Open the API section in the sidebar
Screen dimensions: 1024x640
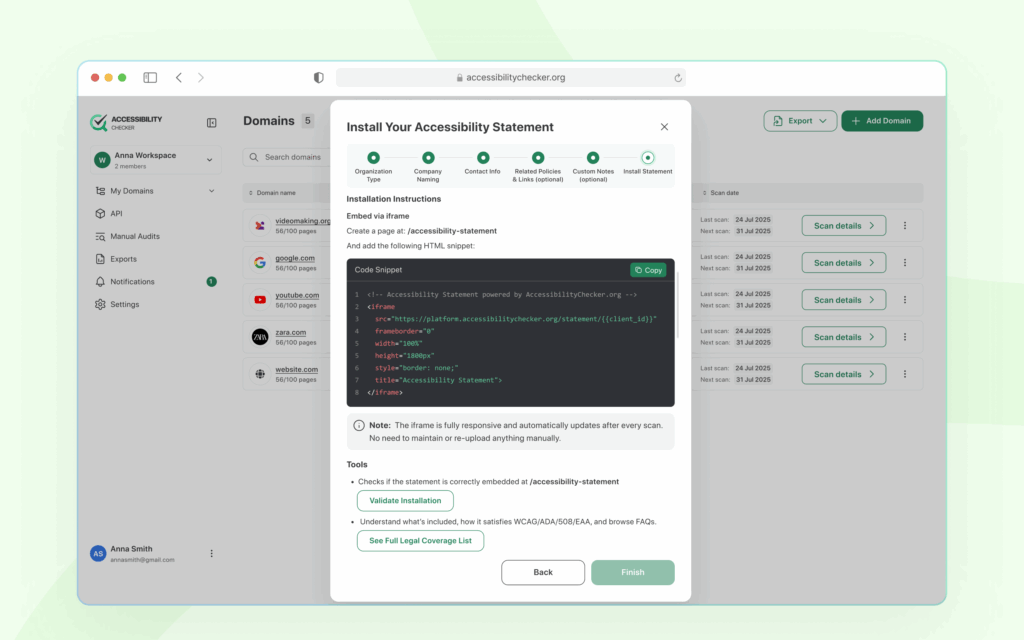(x=118, y=213)
